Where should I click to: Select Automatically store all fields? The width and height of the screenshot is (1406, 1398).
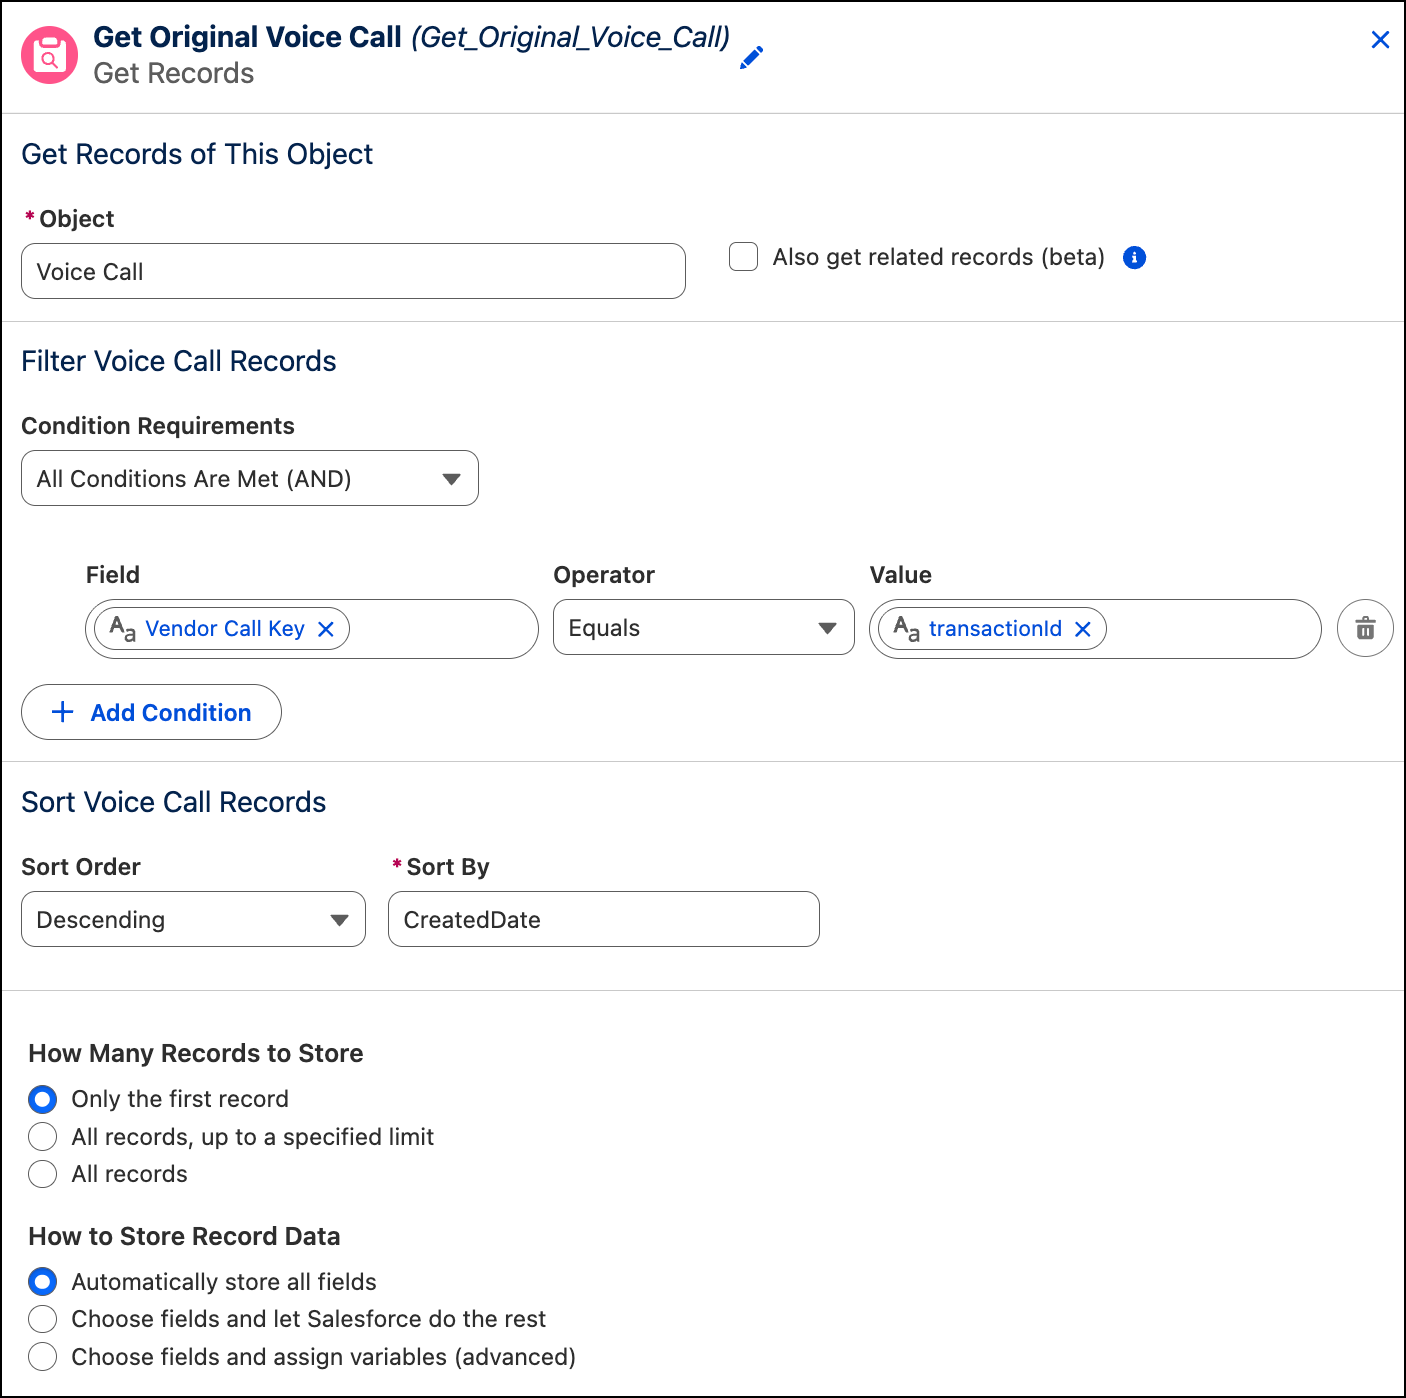(43, 1282)
